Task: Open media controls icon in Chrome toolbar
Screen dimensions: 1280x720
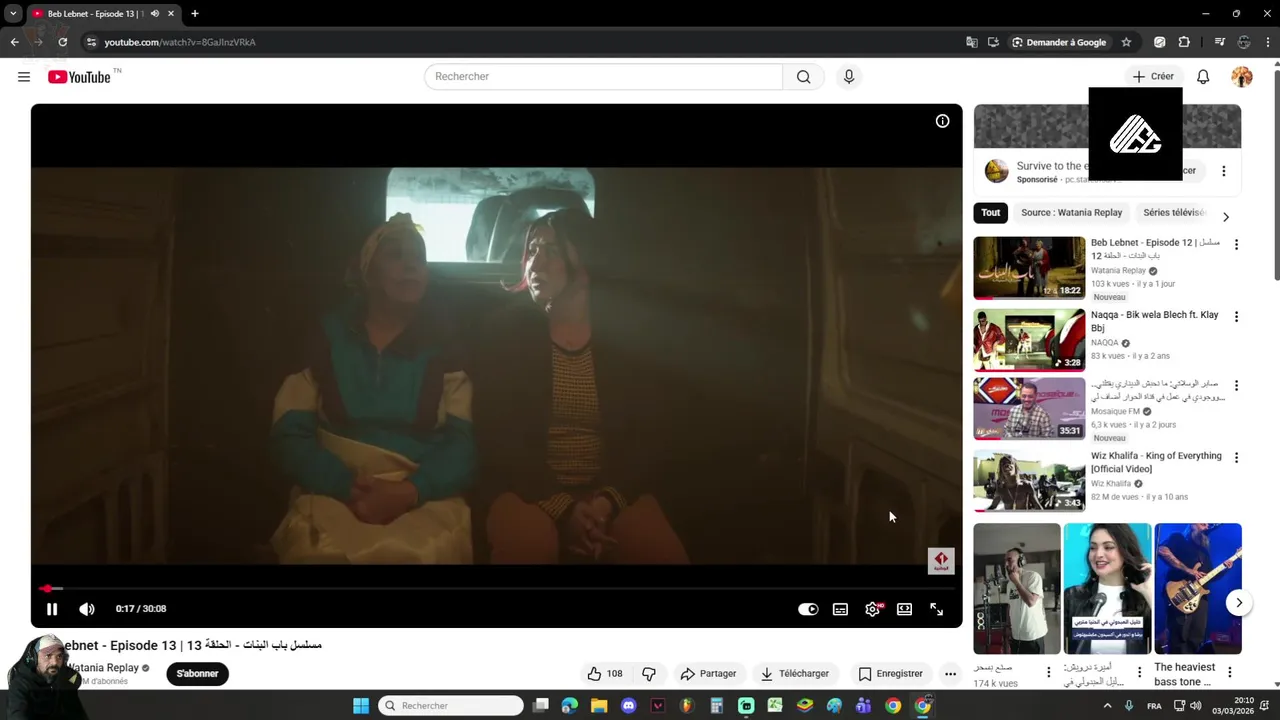Action: point(1219,42)
